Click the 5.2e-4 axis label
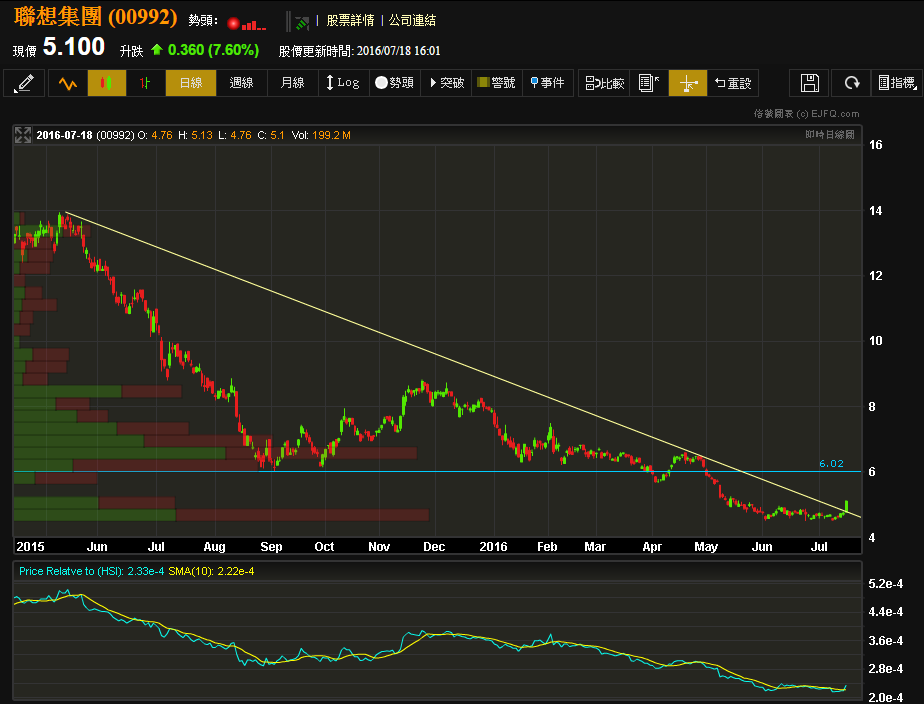The width and height of the screenshot is (924, 704). (x=886, y=584)
